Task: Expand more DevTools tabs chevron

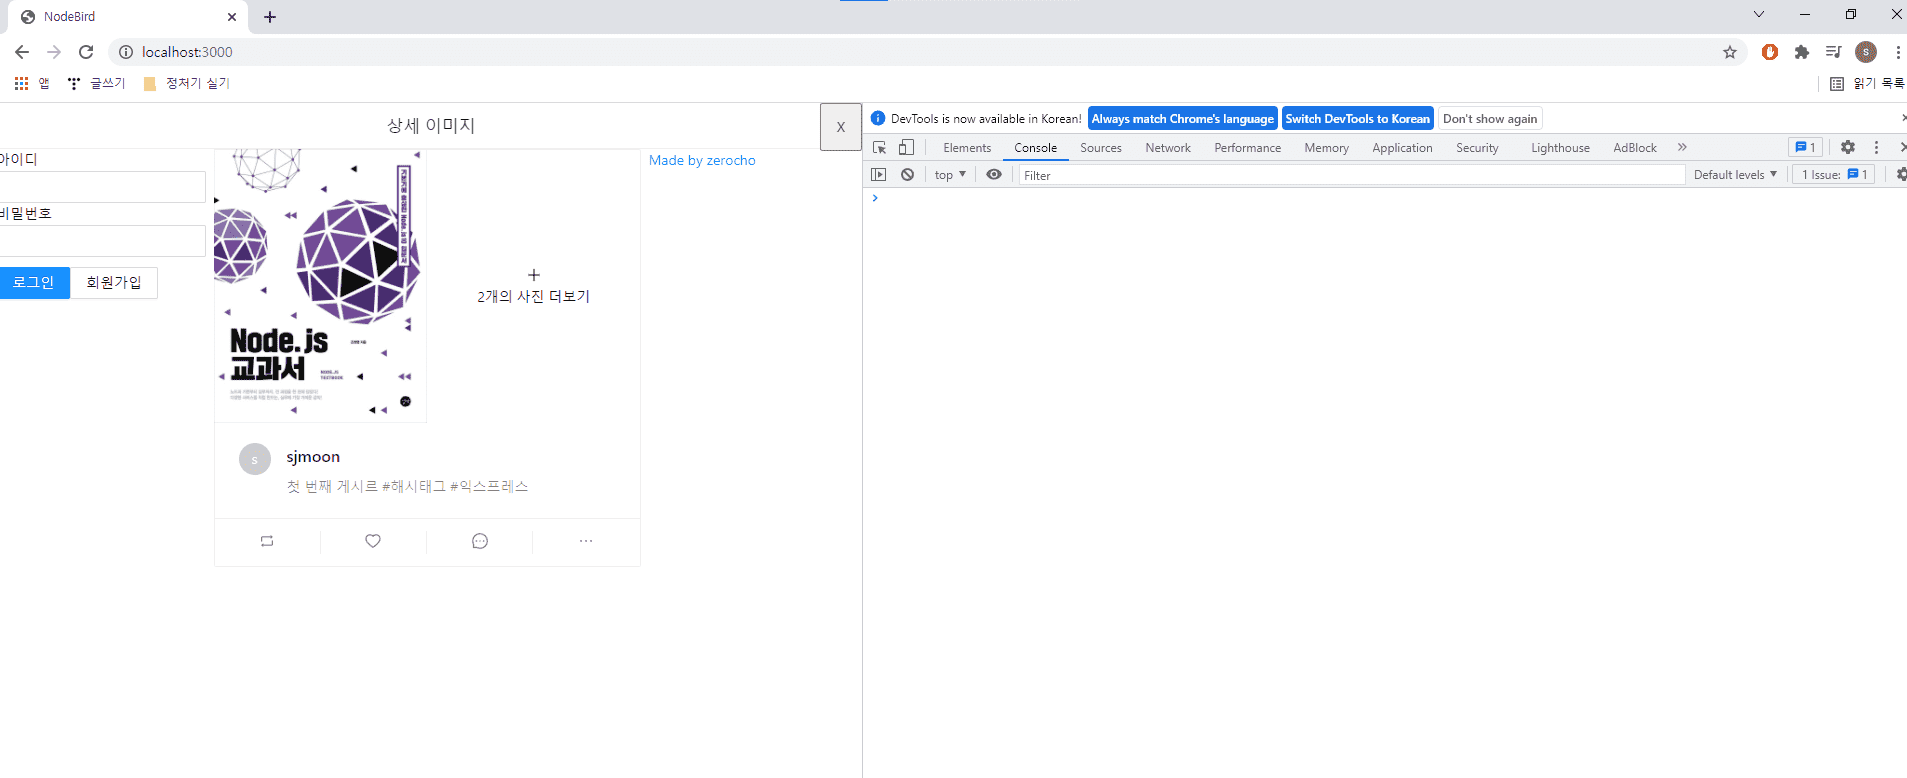Action: (x=1682, y=147)
